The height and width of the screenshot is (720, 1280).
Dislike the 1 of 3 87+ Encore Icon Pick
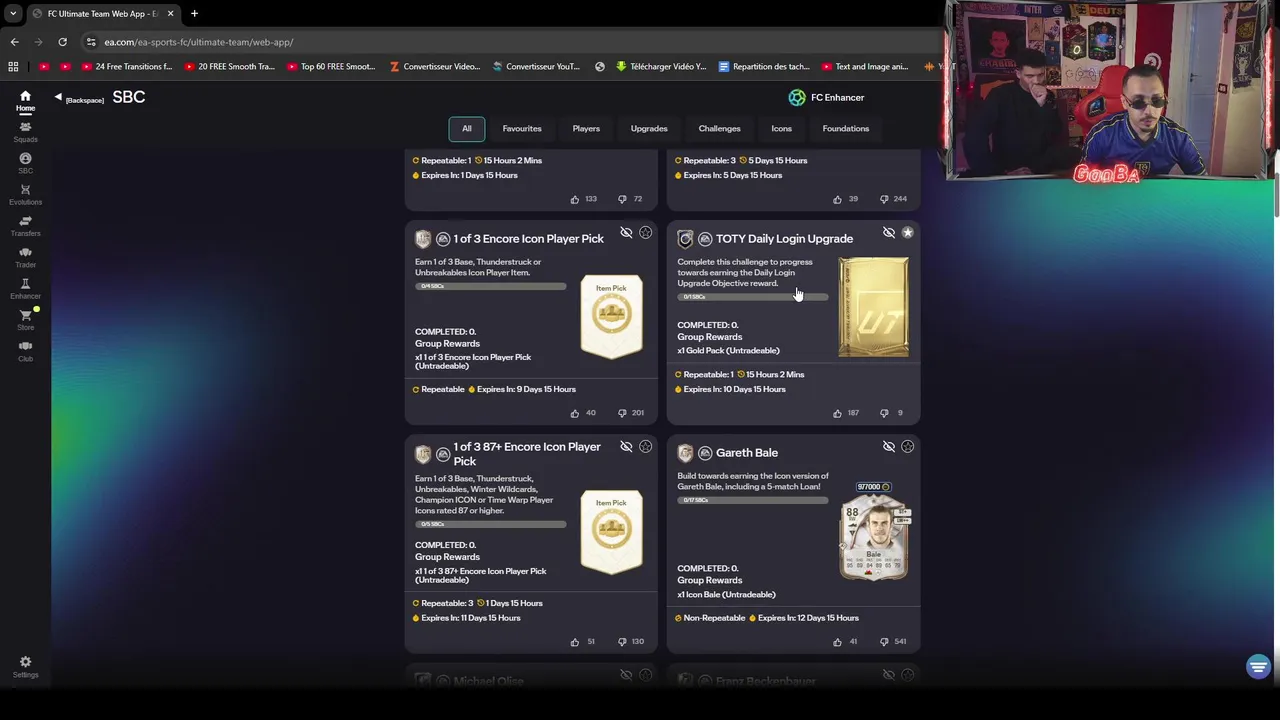click(x=622, y=641)
